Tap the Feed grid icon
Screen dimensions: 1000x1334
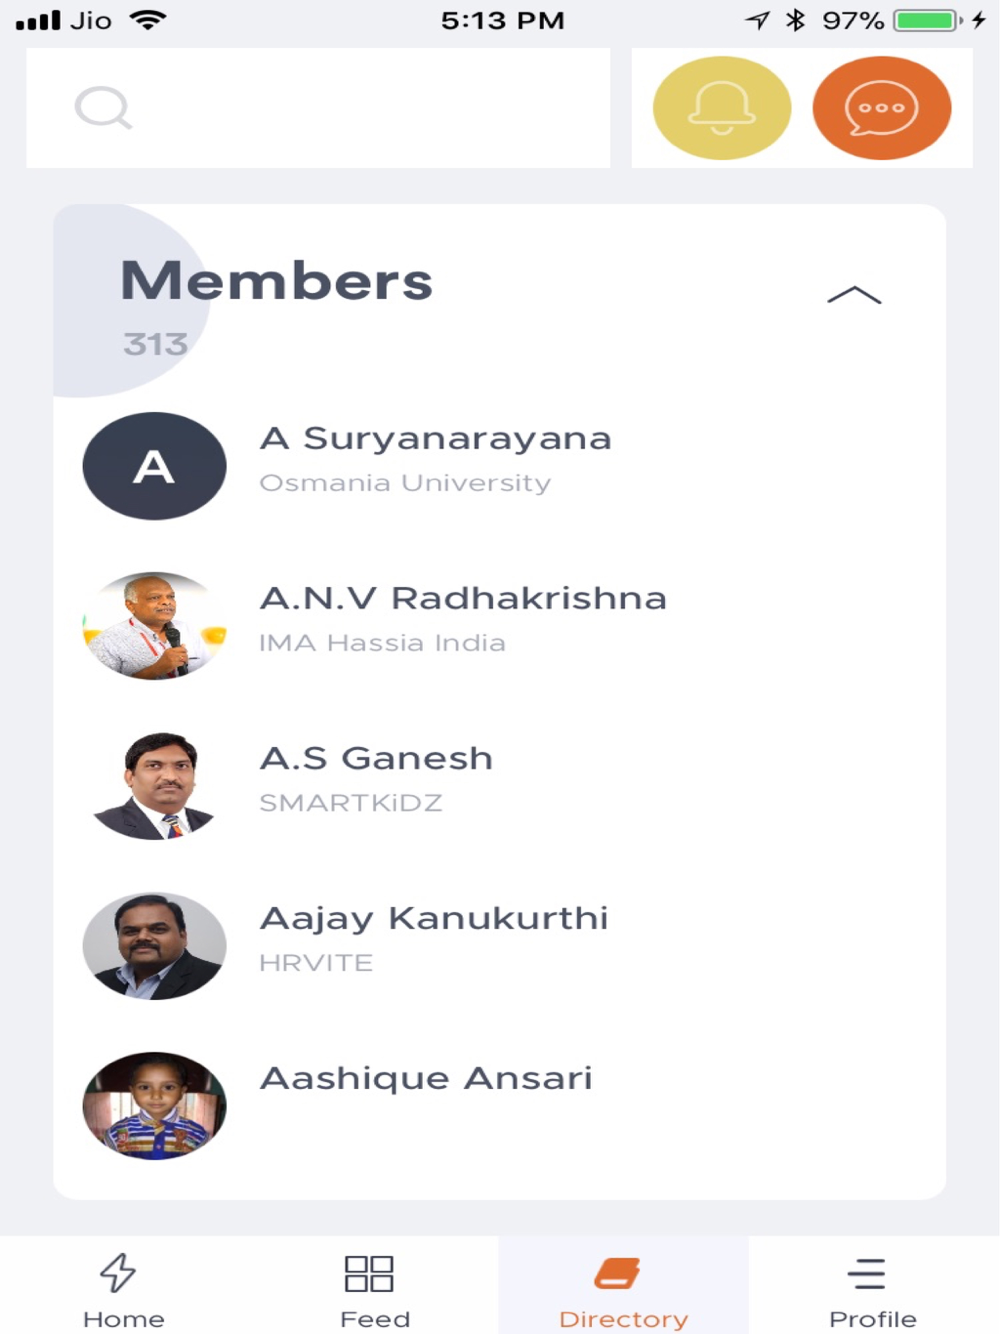click(x=368, y=1273)
